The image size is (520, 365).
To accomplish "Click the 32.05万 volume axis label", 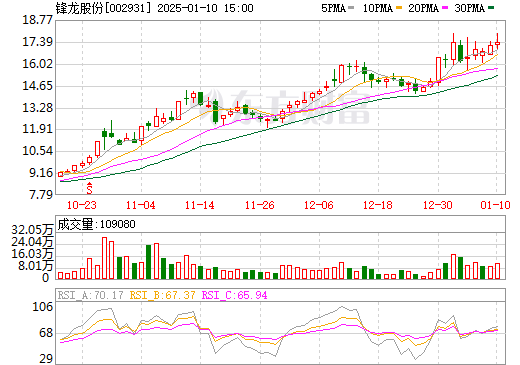I will pyautogui.click(x=32, y=230).
